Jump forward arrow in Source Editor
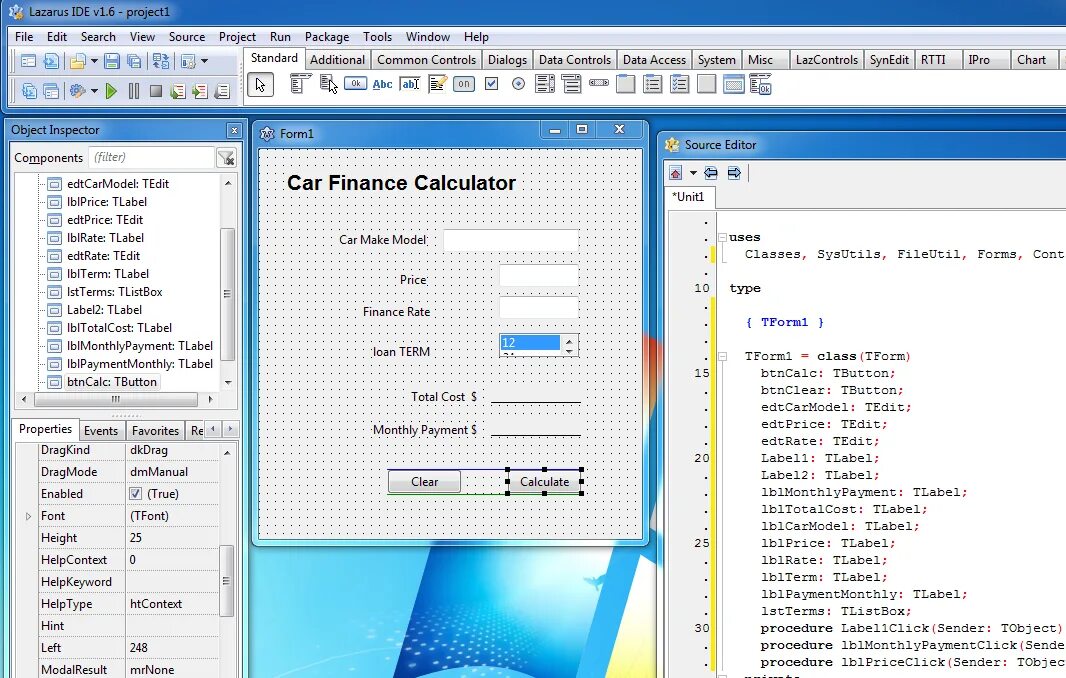This screenshot has width=1066, height=678. click(x=734, y=173)
